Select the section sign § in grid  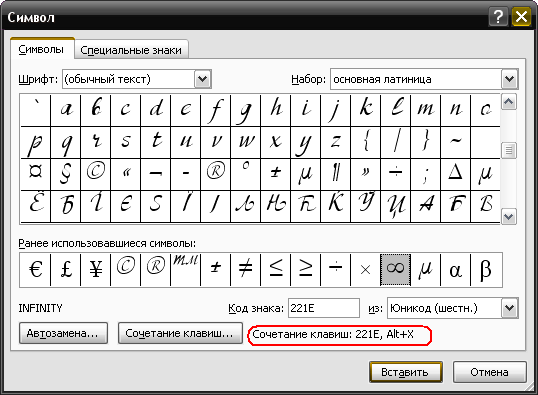pyautogui.click(x=66, y=174)
